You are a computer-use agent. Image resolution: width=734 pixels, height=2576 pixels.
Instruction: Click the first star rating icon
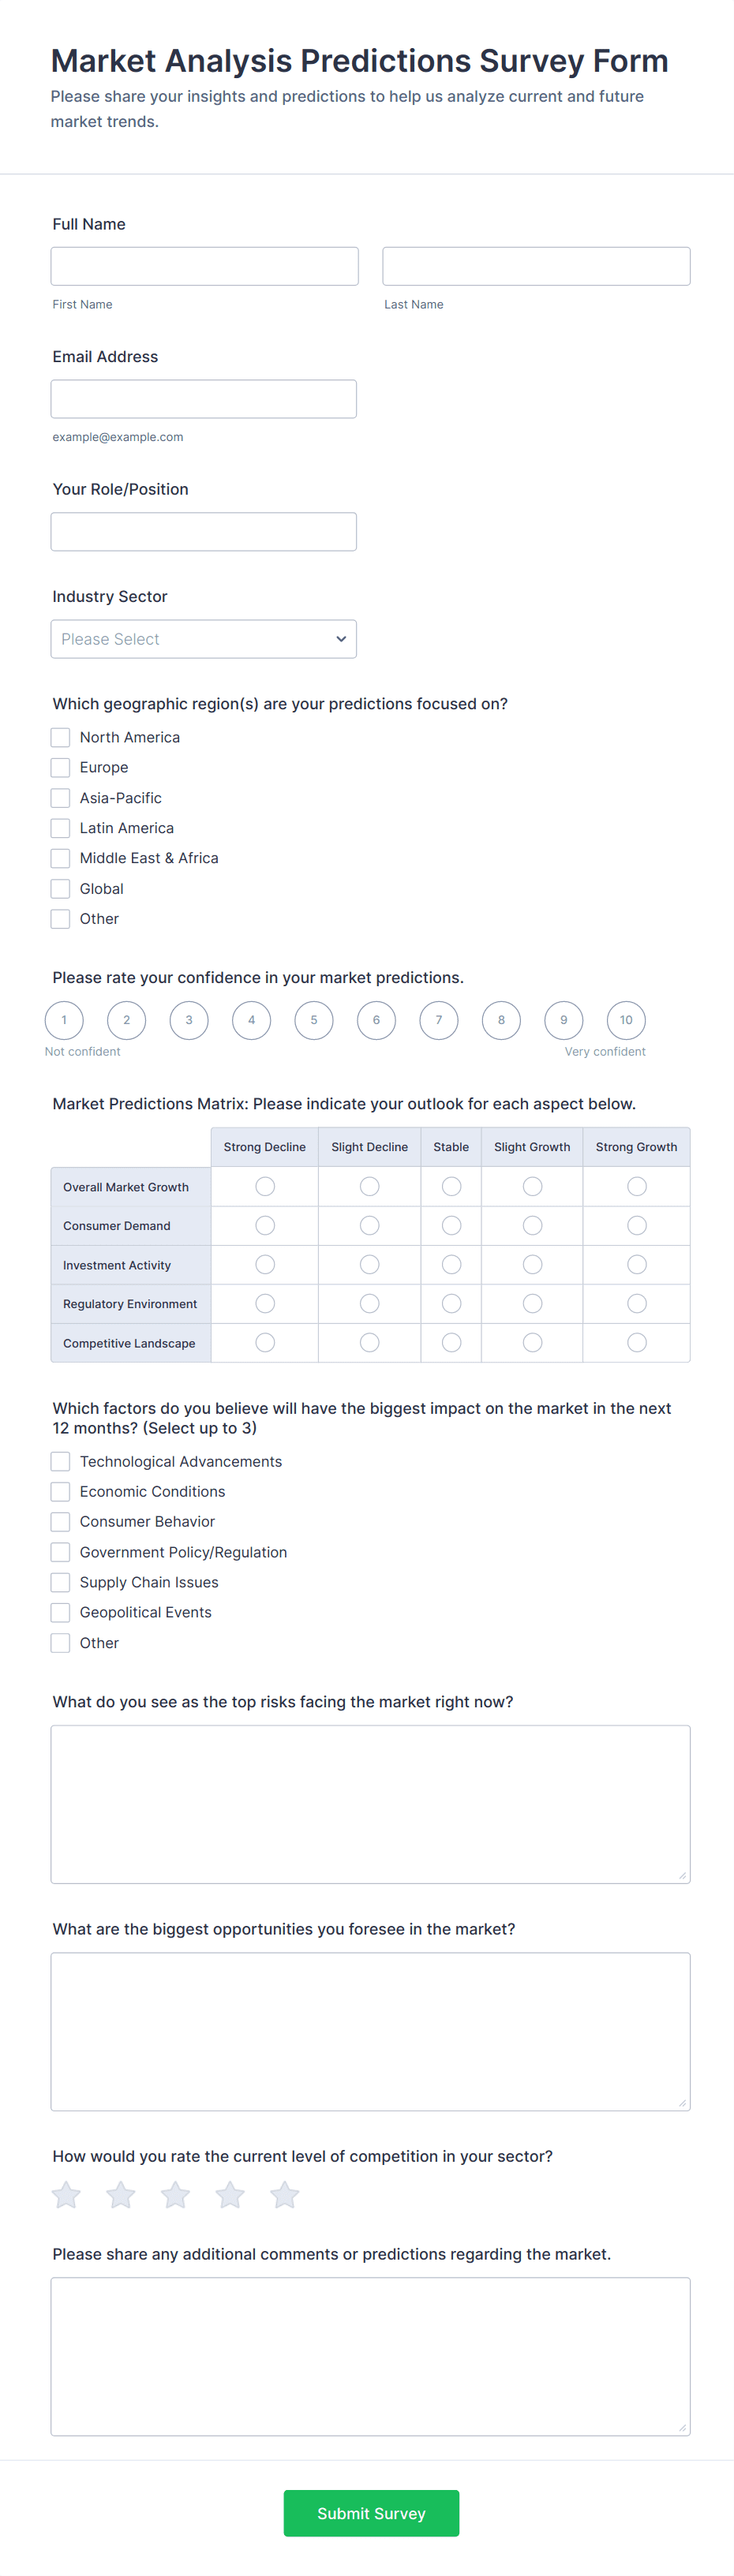click(66, 2195)
